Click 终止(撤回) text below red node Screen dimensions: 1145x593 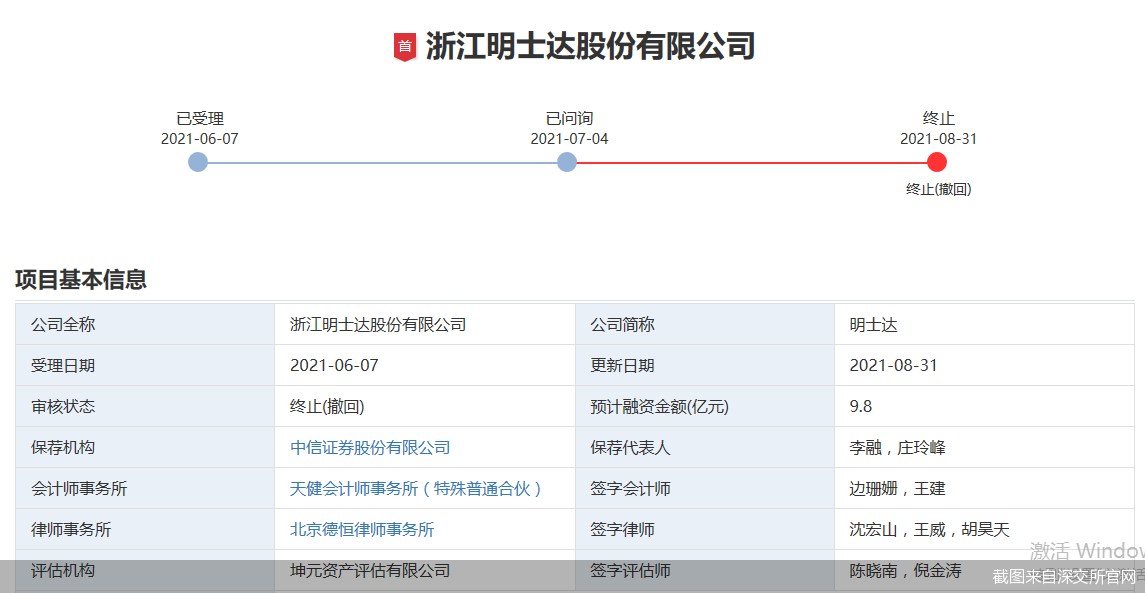939,189
